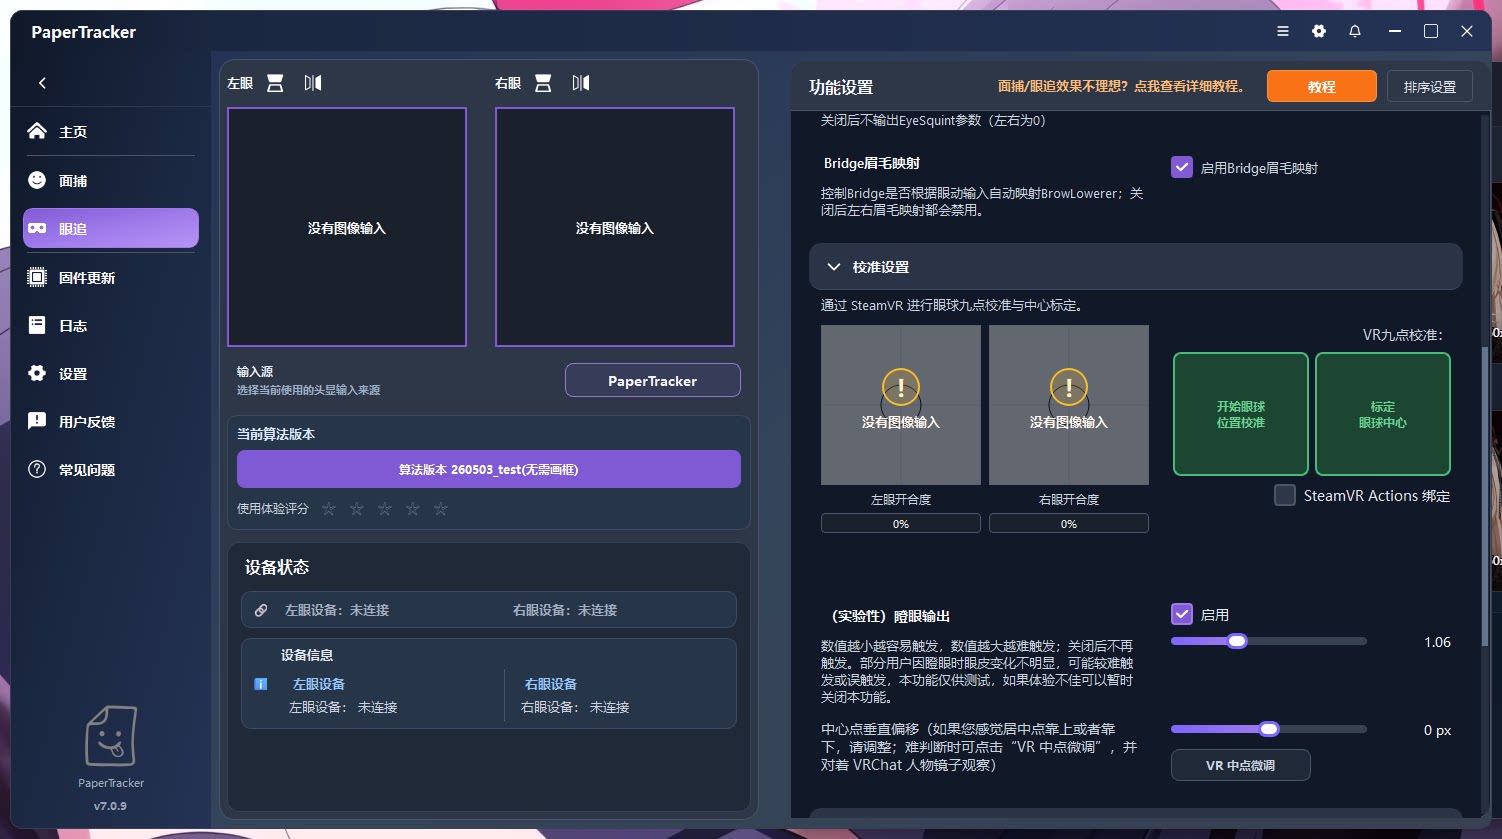Click the 右眼 camera preview under the header
The image size is (1502, 839).
click(615, 227)
